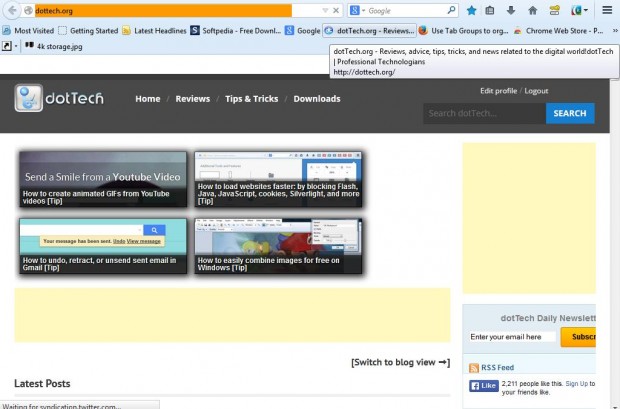Open the animated GIFs from YouTube article thumbnail
This screenshot has height=409, width=620.
point(103,179)
